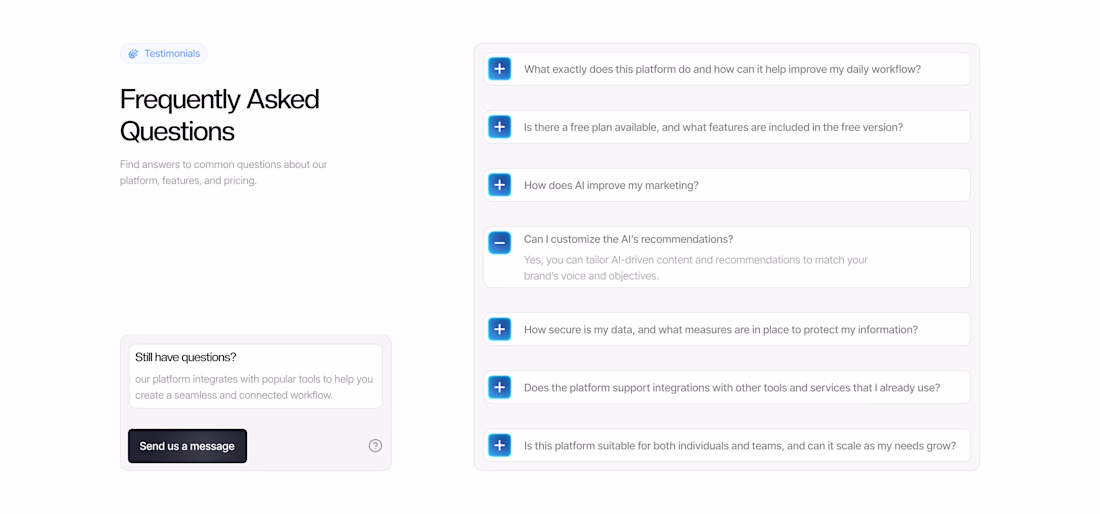Click the answer text starting 'Yes, you can tailor'

tap(696, 268)
